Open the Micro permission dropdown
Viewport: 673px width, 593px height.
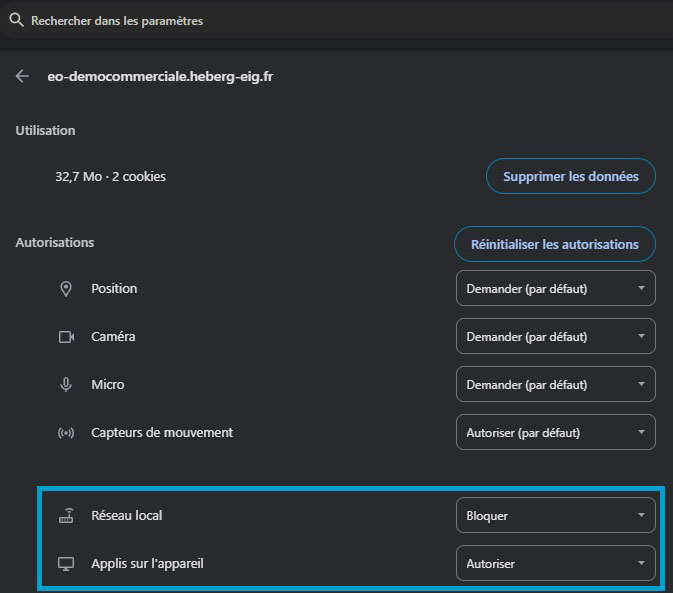point(555,385)
